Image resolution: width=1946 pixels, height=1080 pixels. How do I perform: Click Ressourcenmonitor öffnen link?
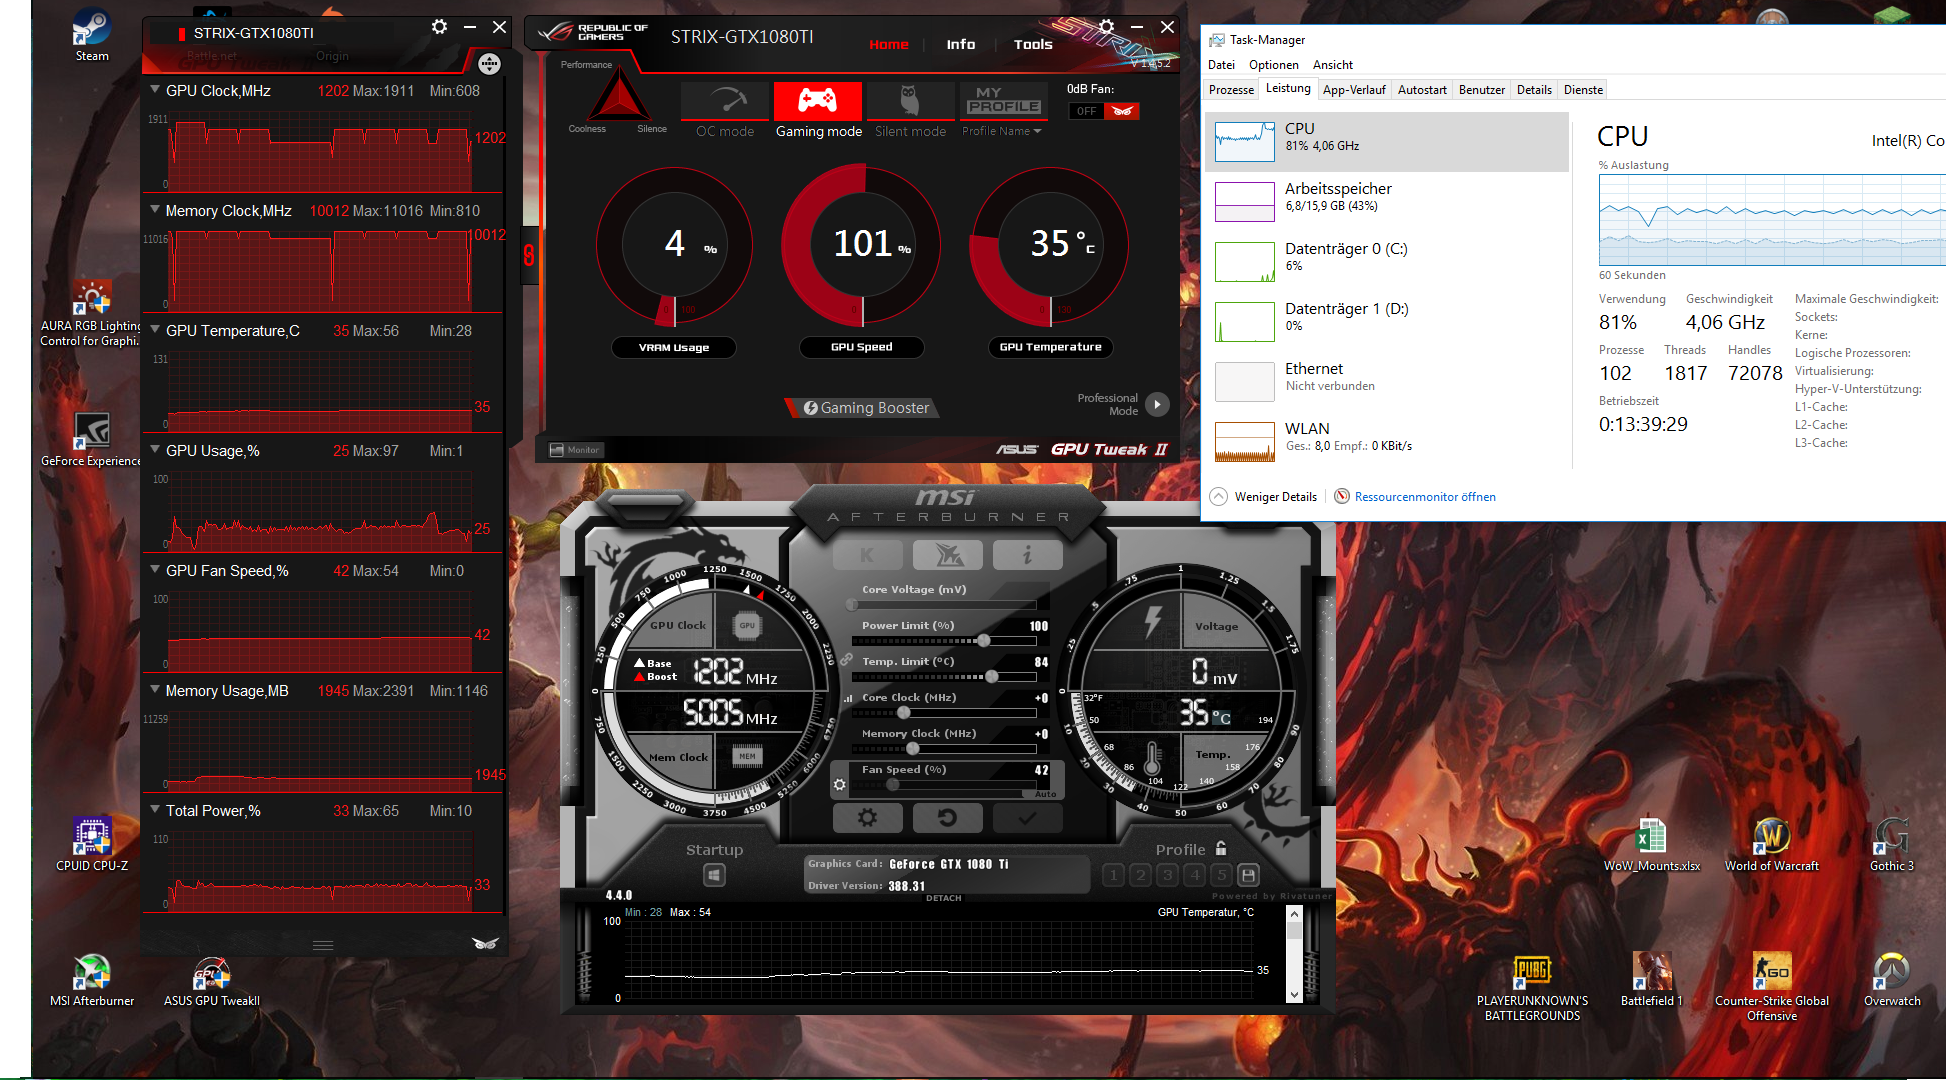[x=1424, y=497]
